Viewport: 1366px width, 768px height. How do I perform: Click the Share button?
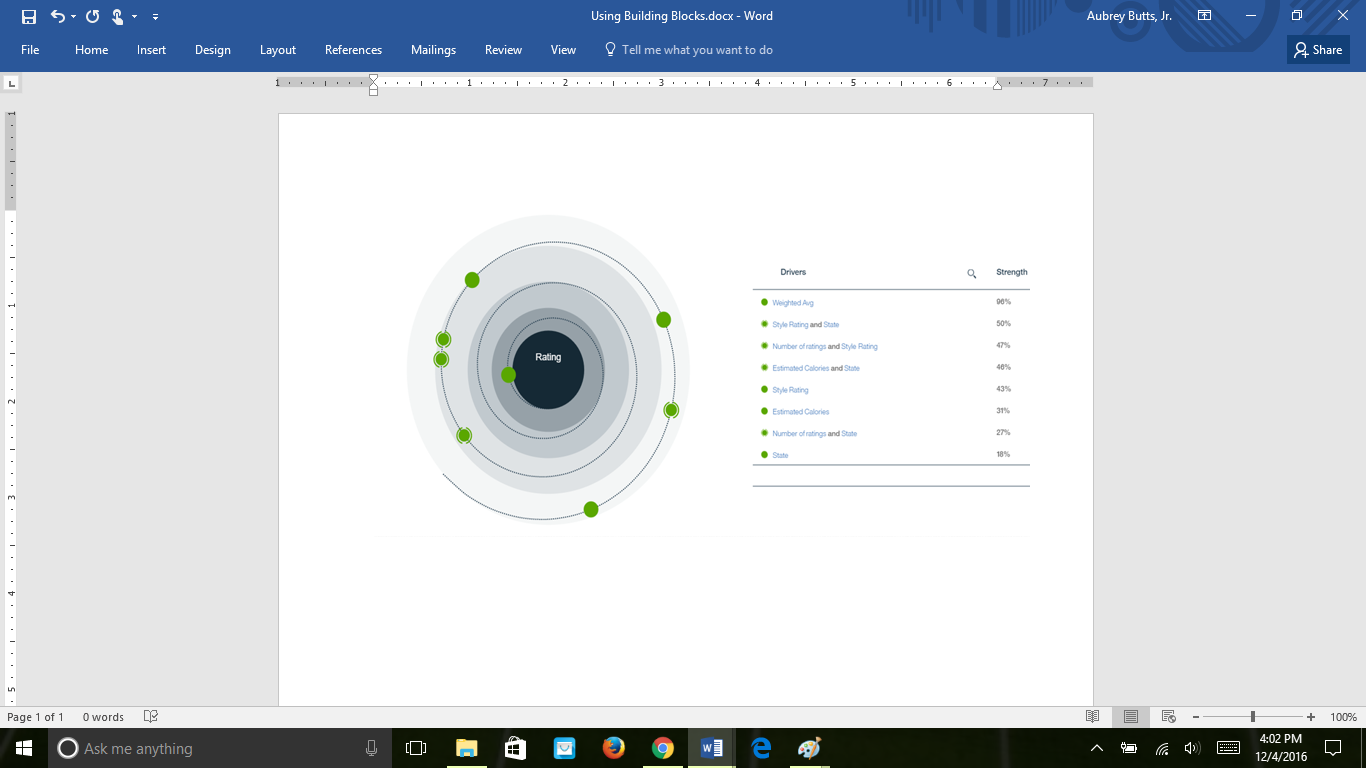1318,50
